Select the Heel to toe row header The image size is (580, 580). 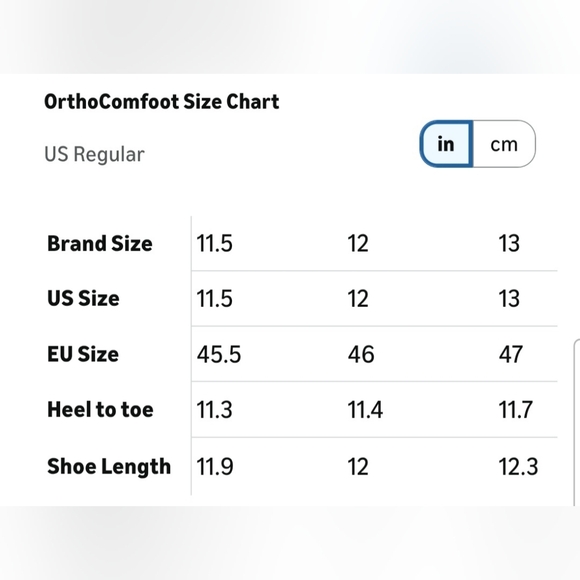[x=100, y=410]
